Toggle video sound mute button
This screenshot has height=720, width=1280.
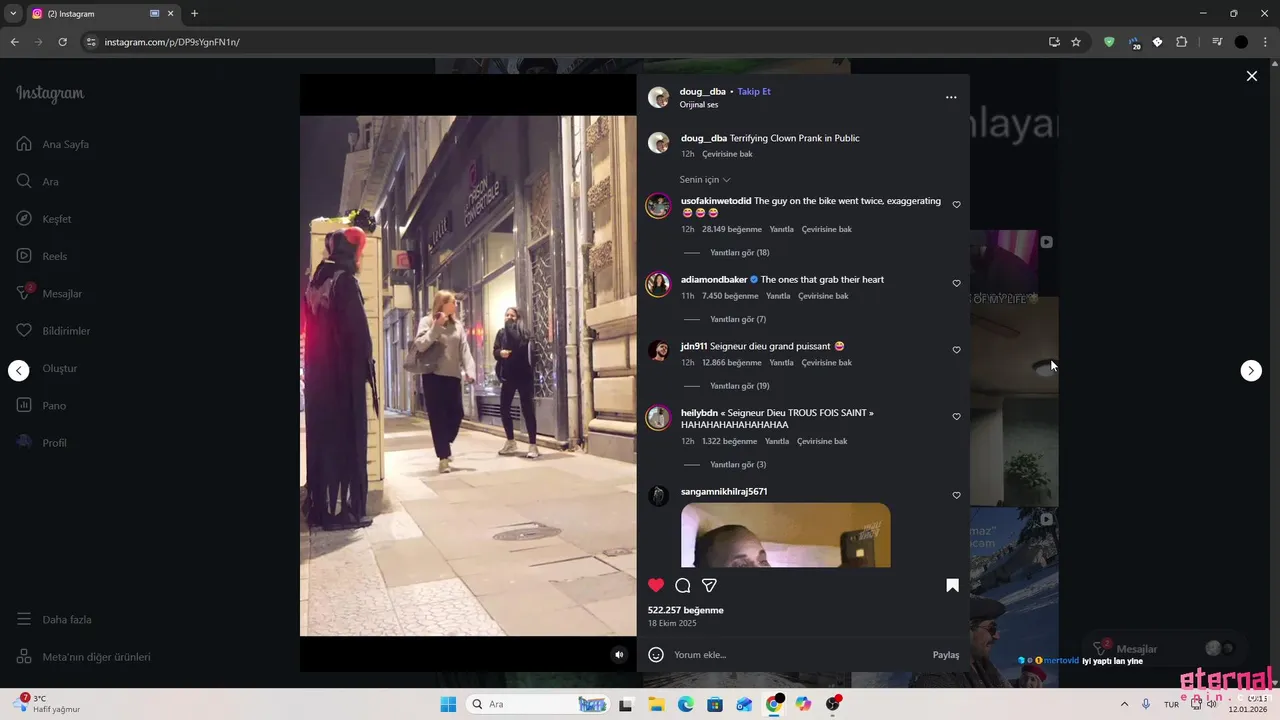coord(619,655)
